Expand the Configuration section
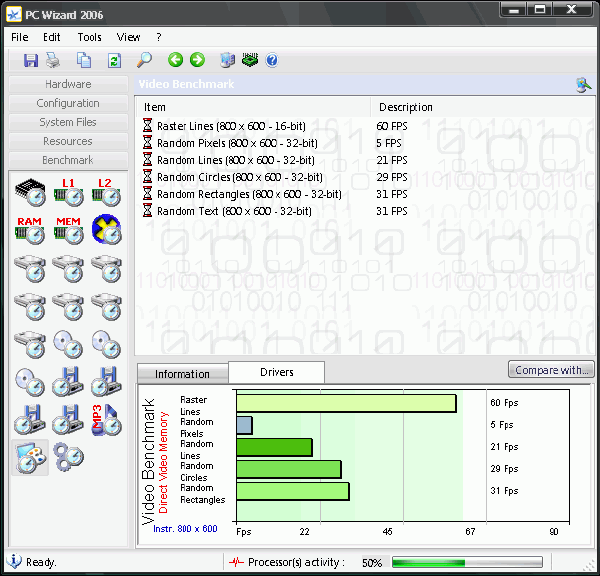 point(68,103)
